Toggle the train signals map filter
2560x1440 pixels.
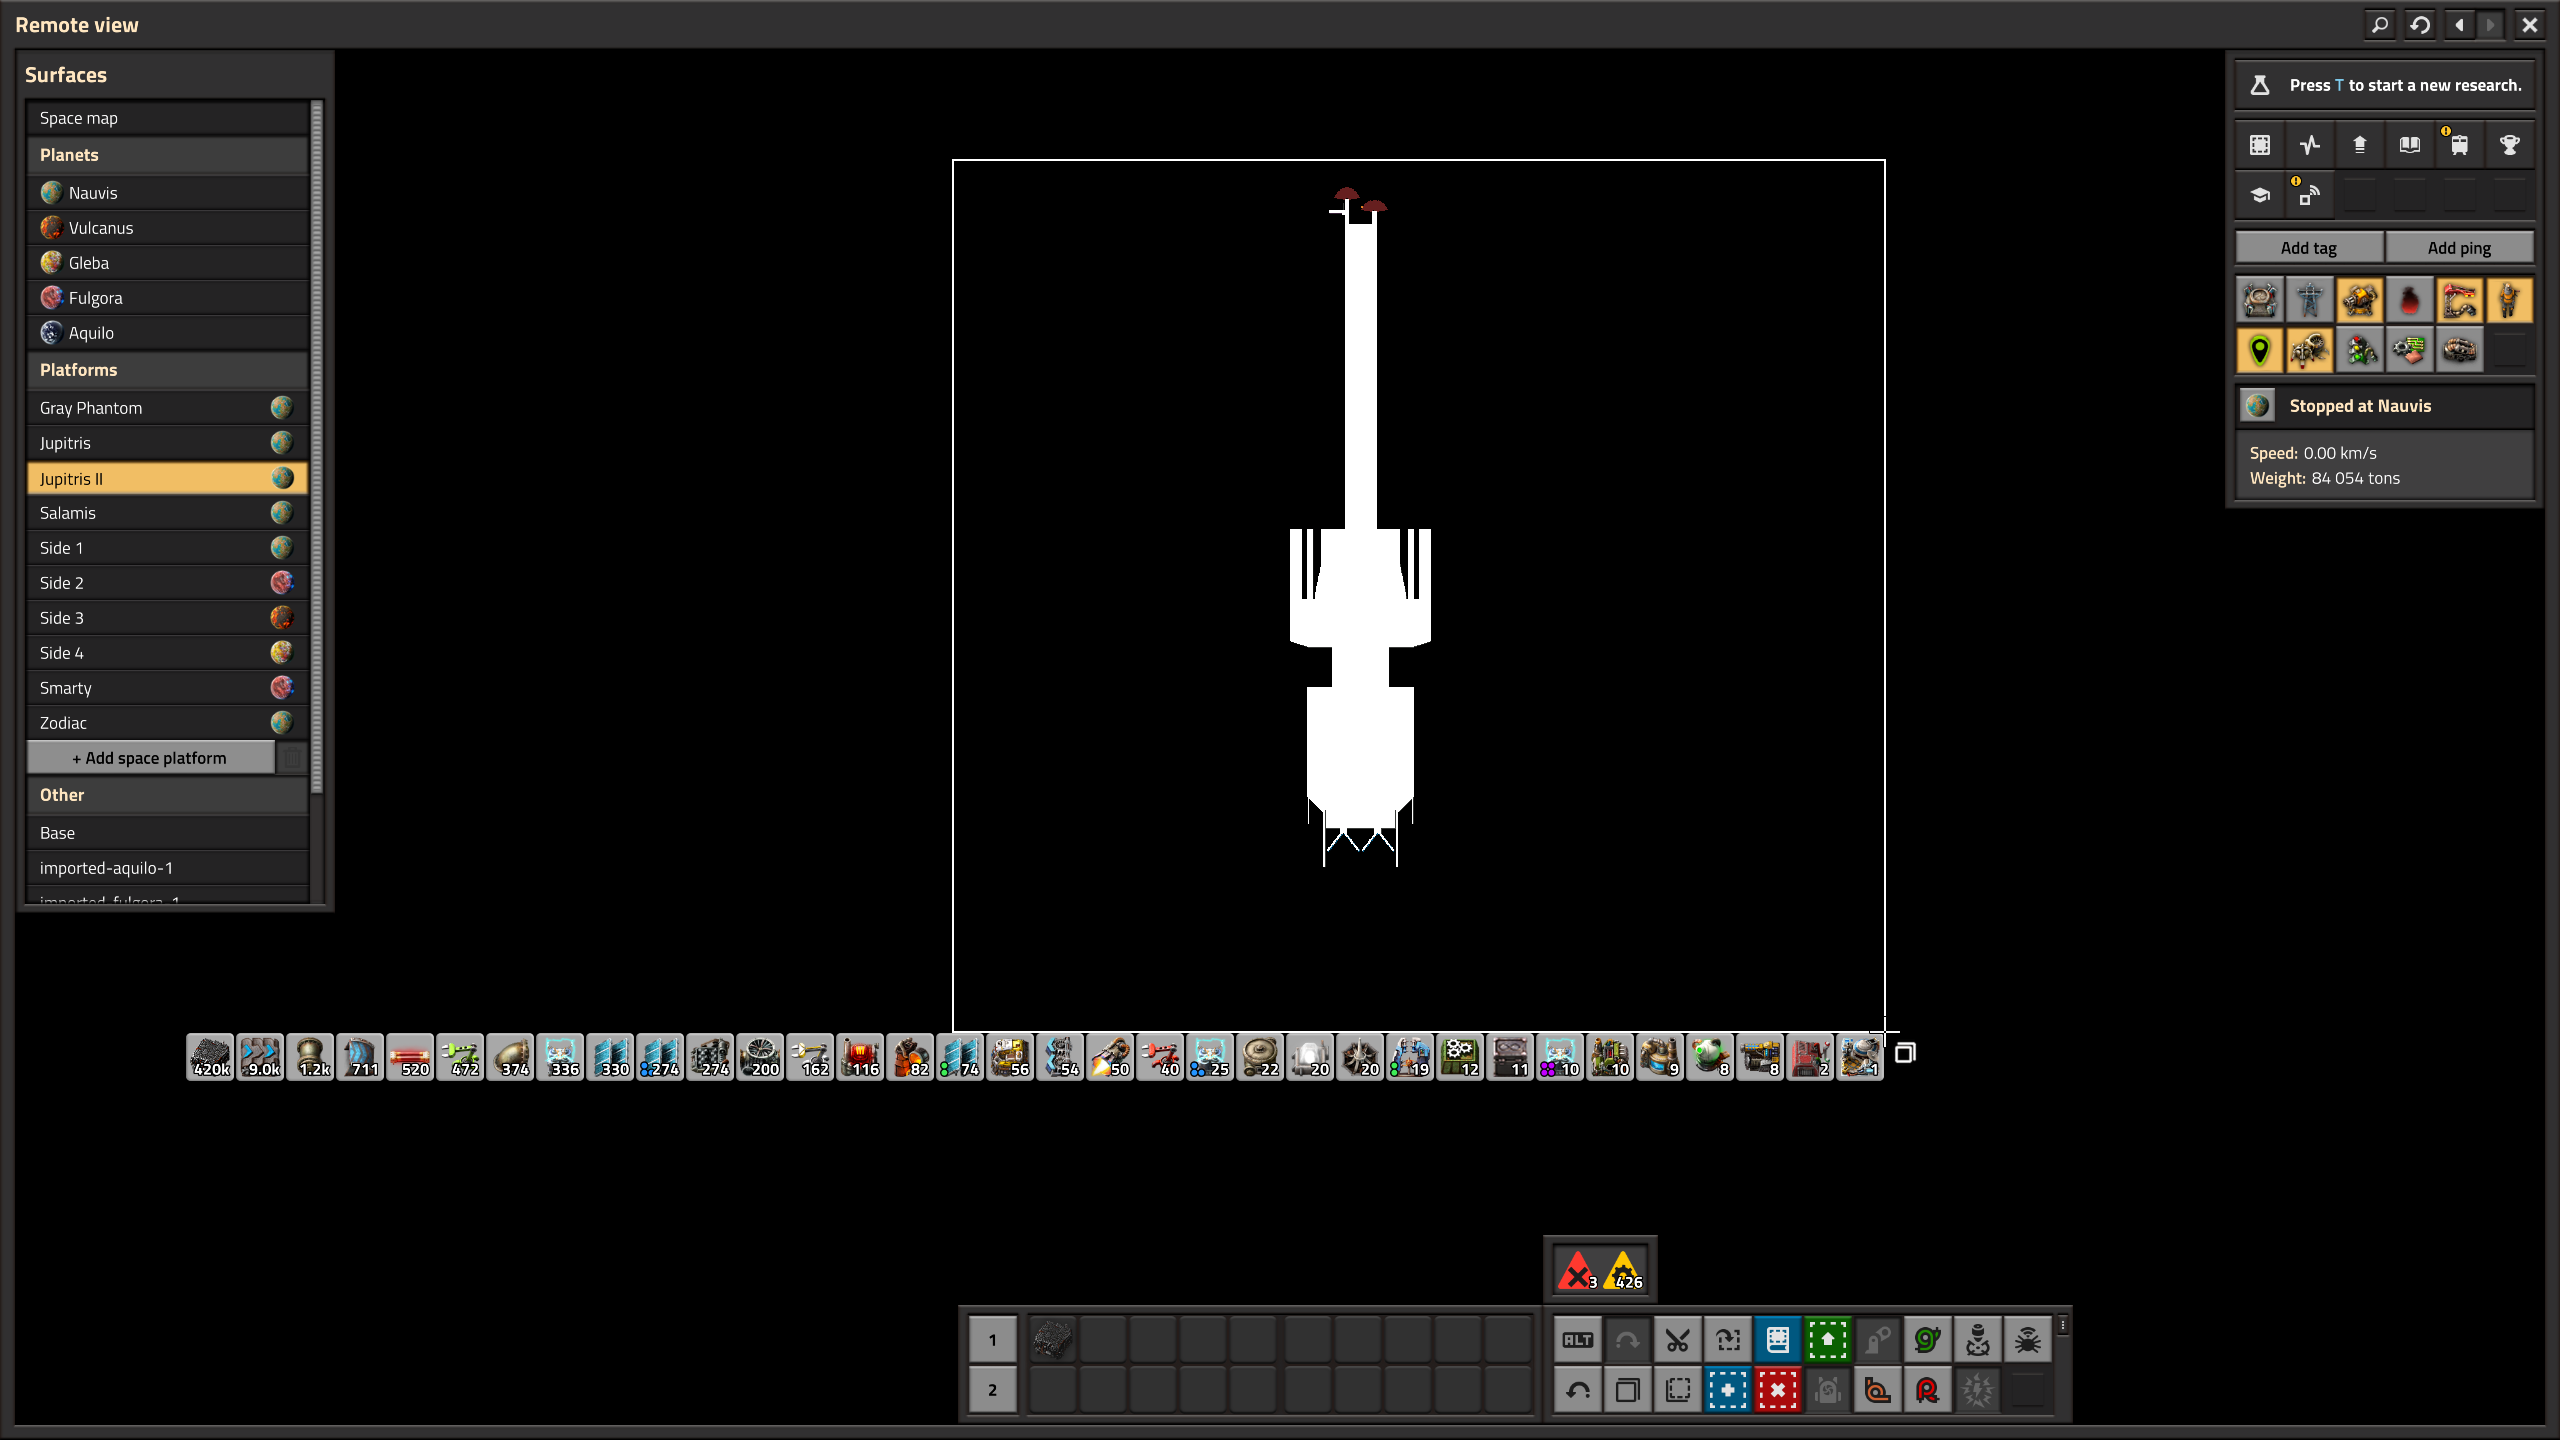coord(2359,350)
